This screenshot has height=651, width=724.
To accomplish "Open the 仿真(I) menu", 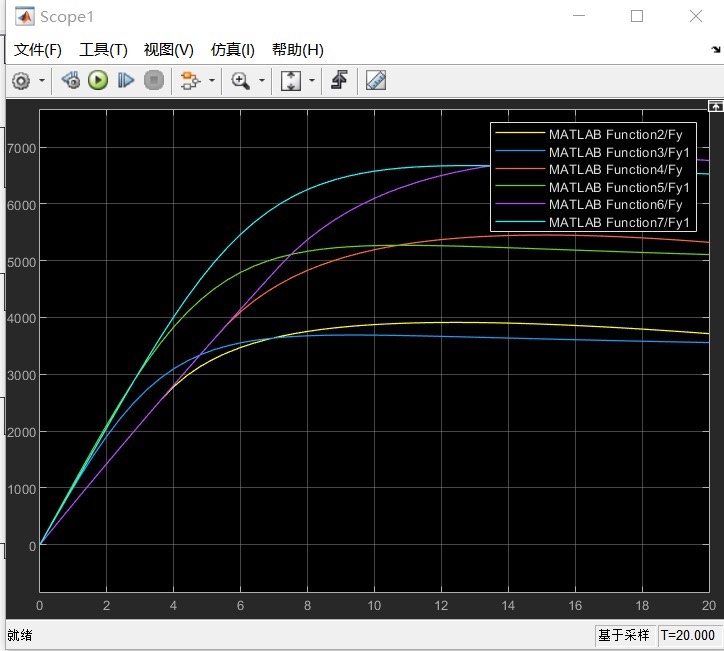I will tap(233, 49).
